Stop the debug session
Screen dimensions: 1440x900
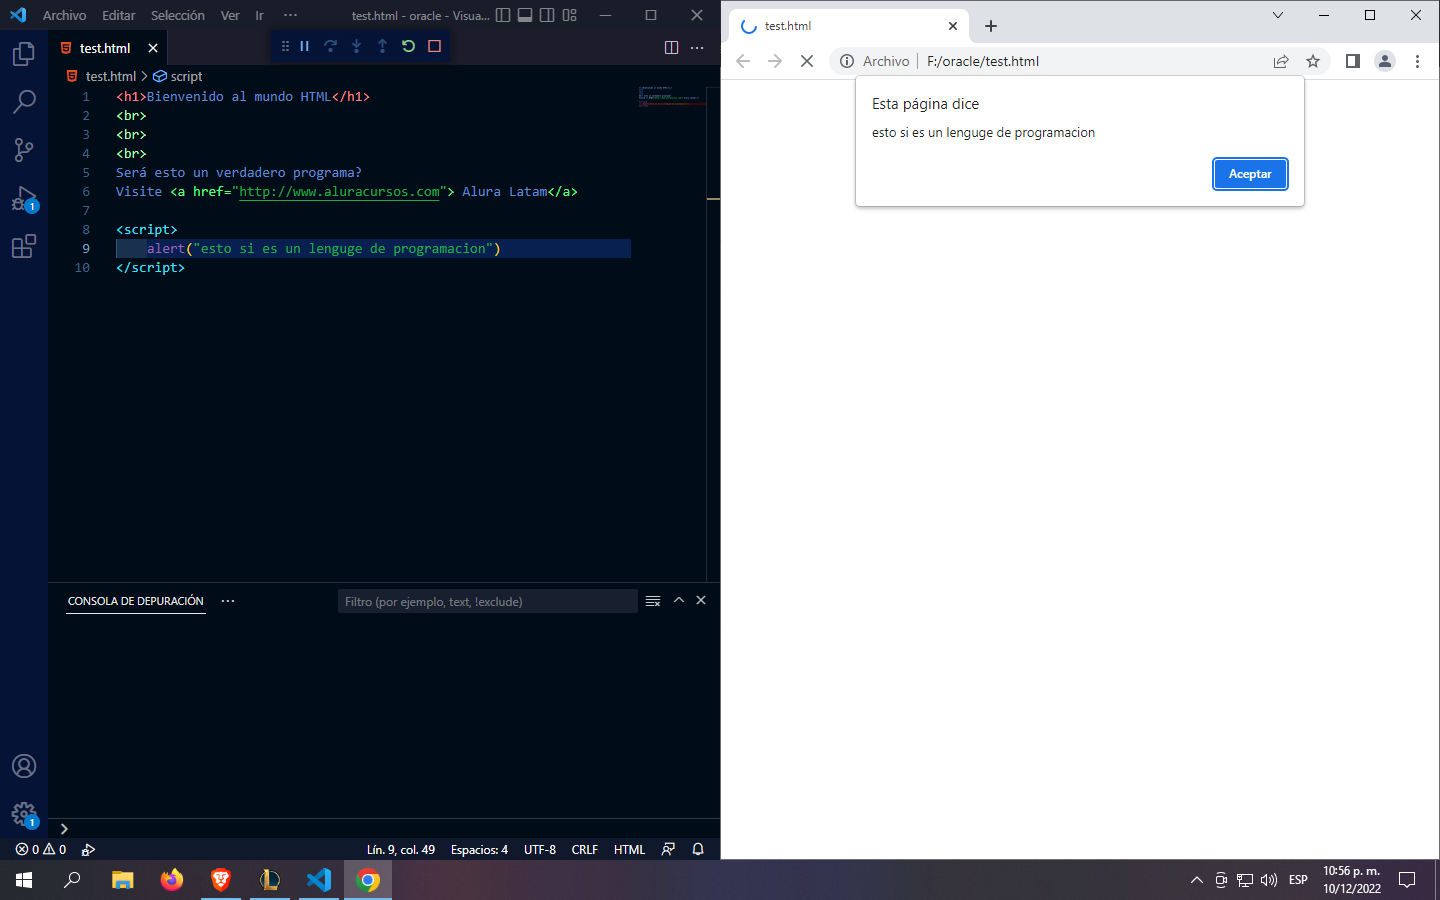[435, 46]
